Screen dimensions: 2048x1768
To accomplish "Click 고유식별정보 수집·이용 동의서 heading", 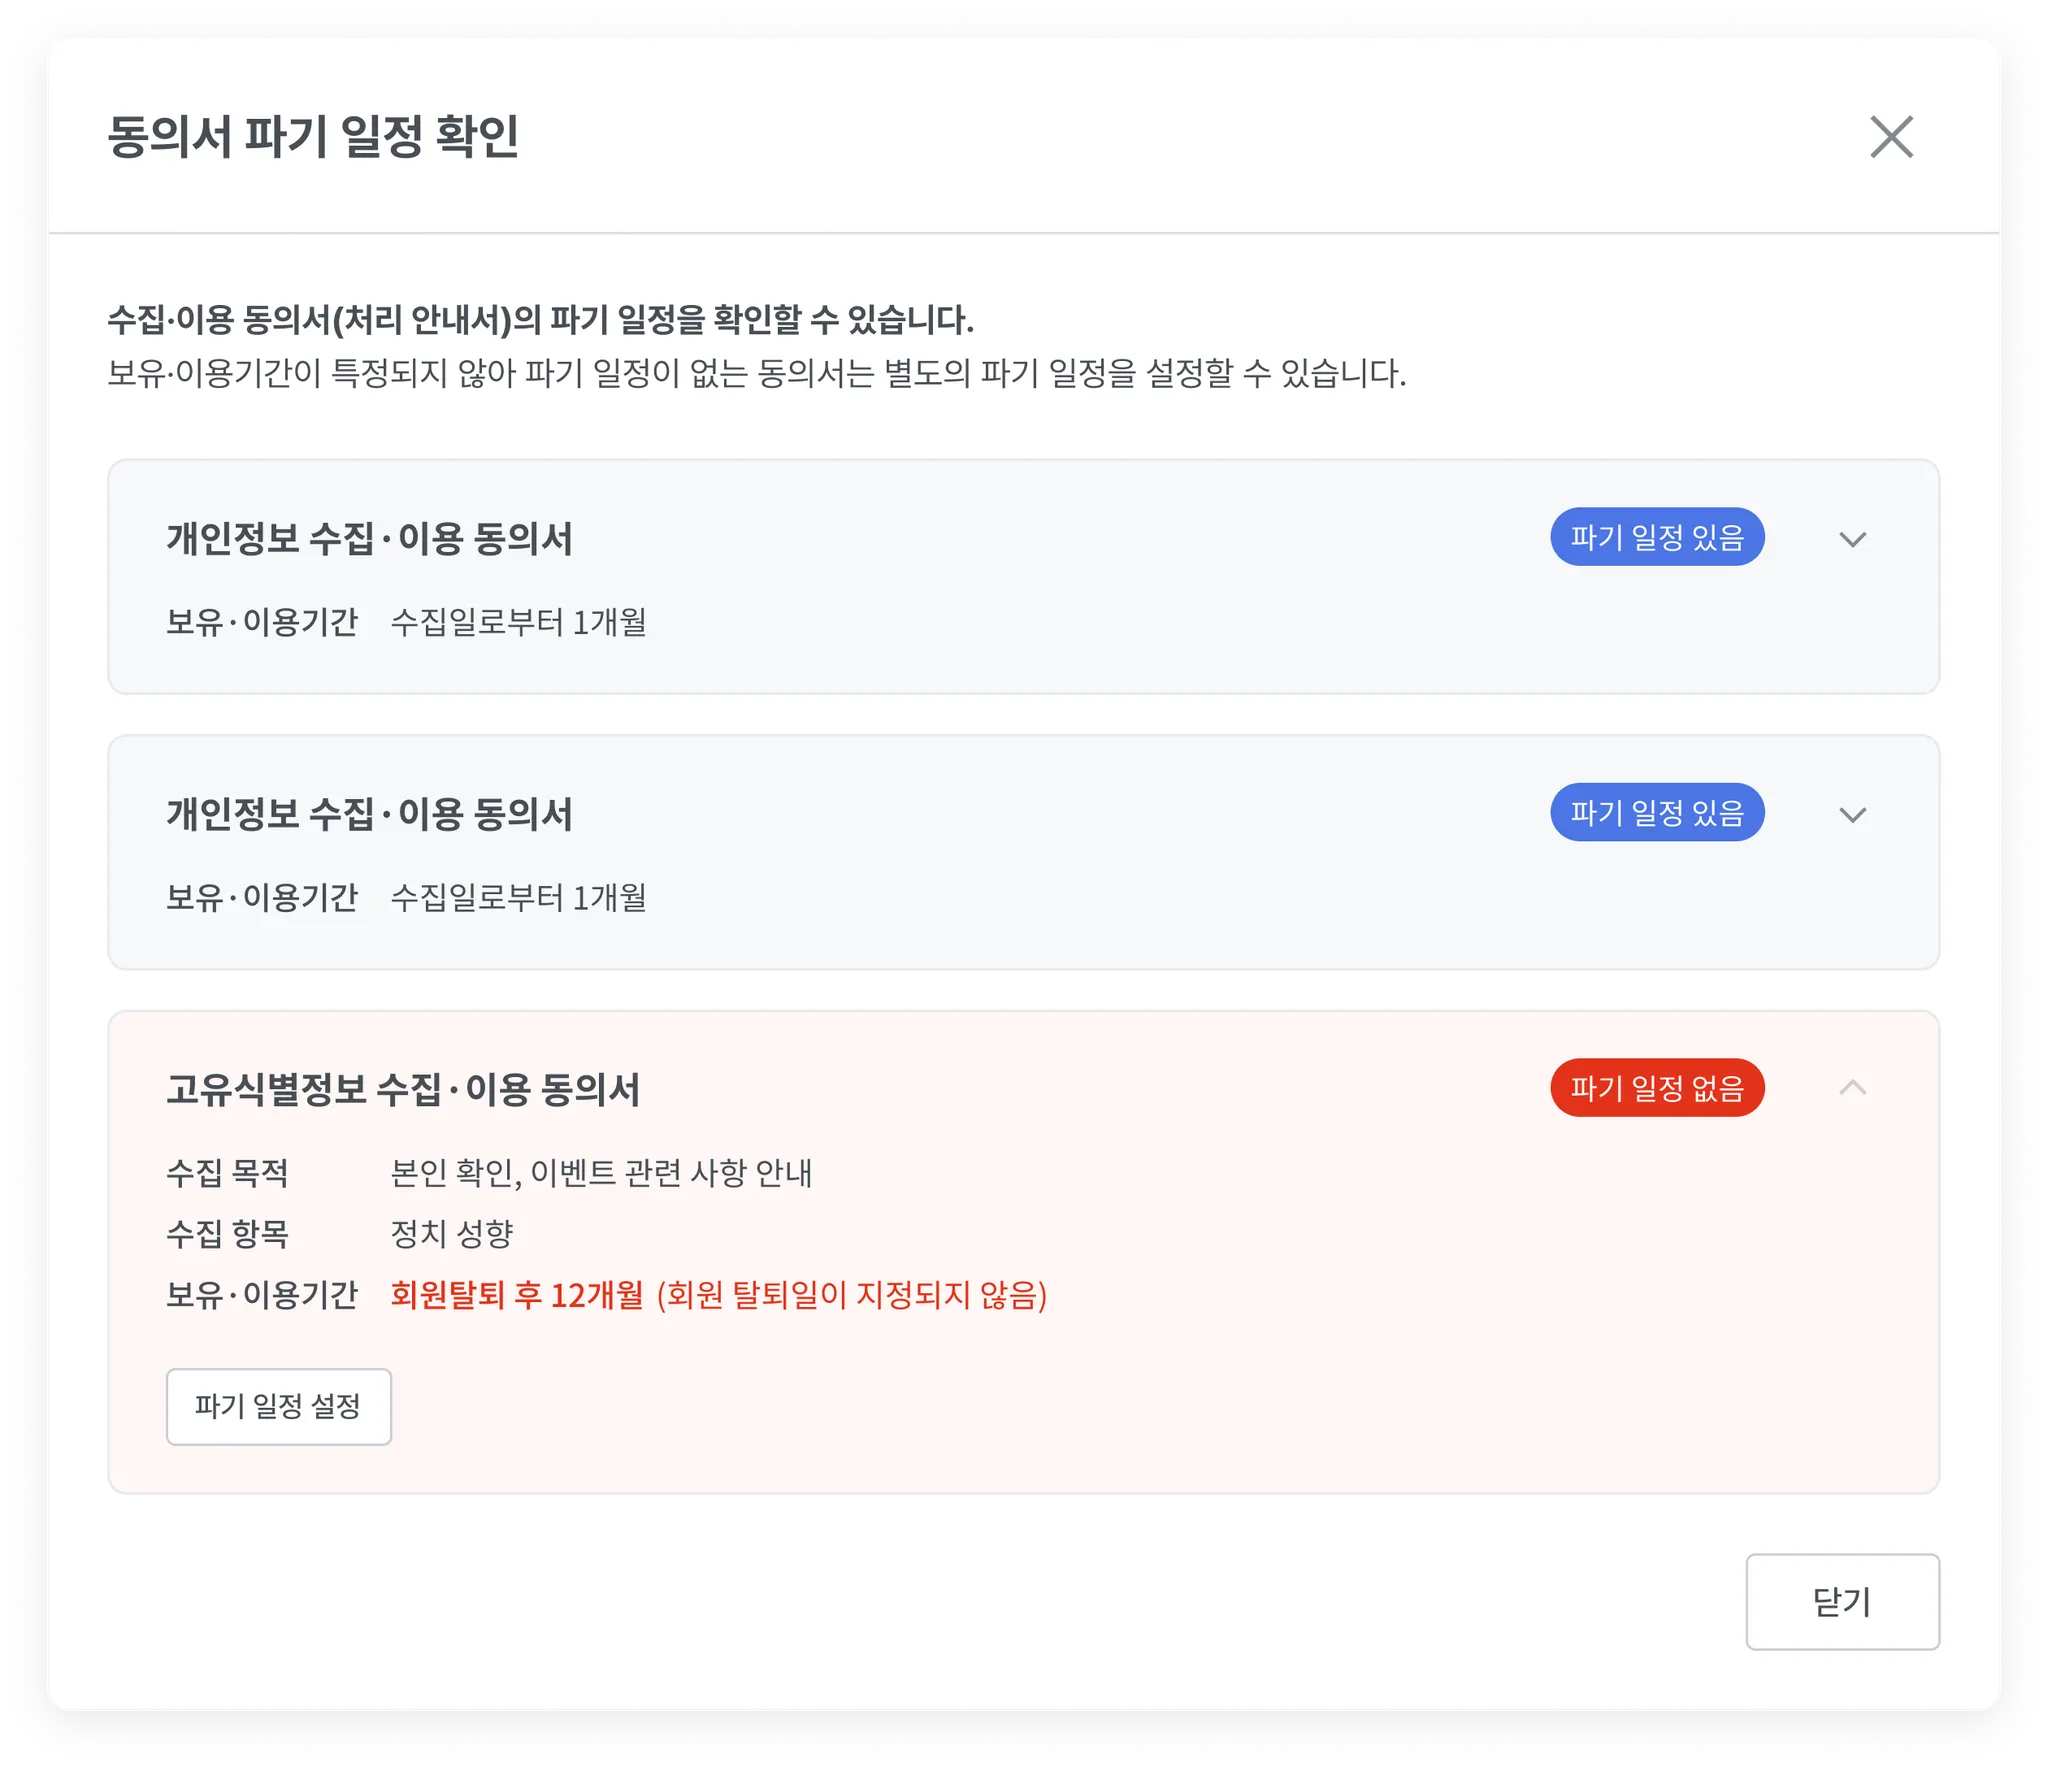I will 402,1089.
